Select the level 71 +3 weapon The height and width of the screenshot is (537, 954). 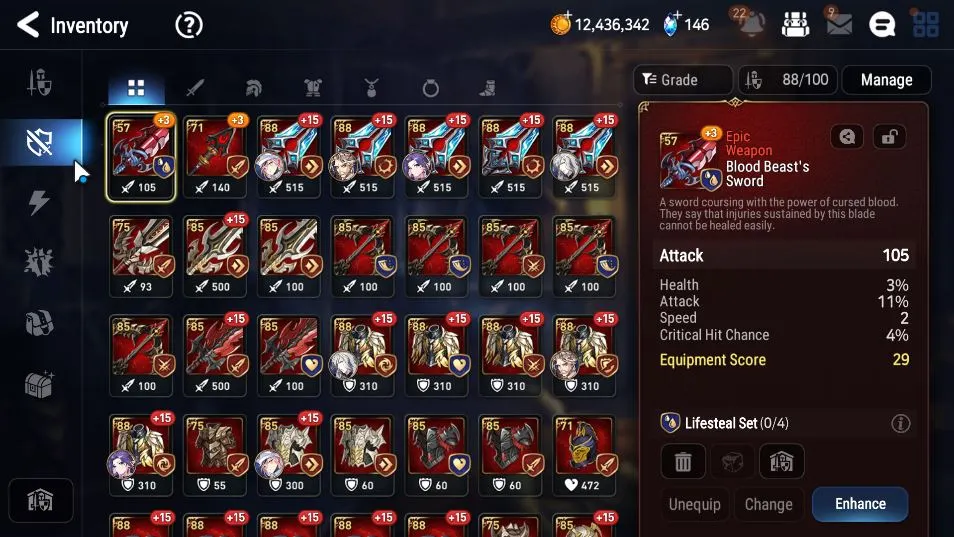(215, 156)
